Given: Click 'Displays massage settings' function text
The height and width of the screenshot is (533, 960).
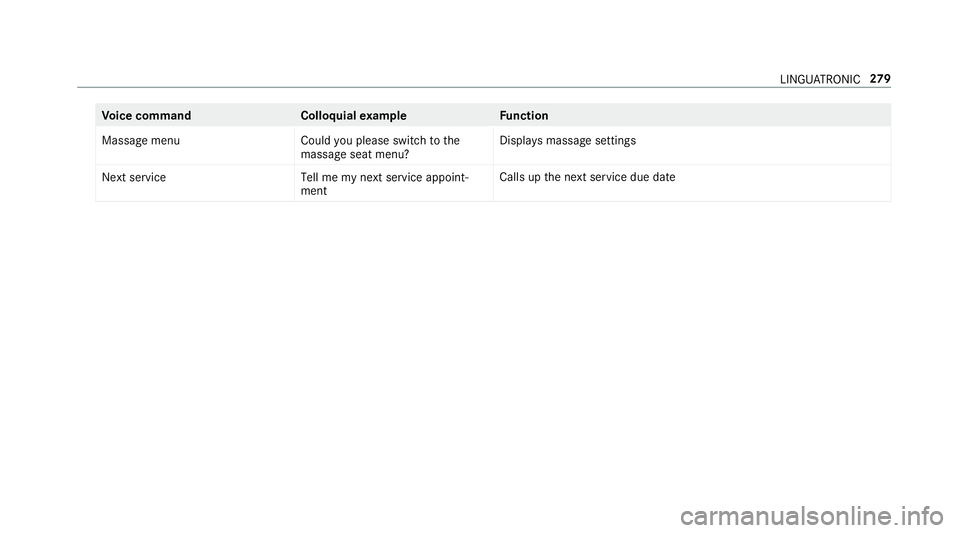Looking at the screenshot, I should [568, 141].
